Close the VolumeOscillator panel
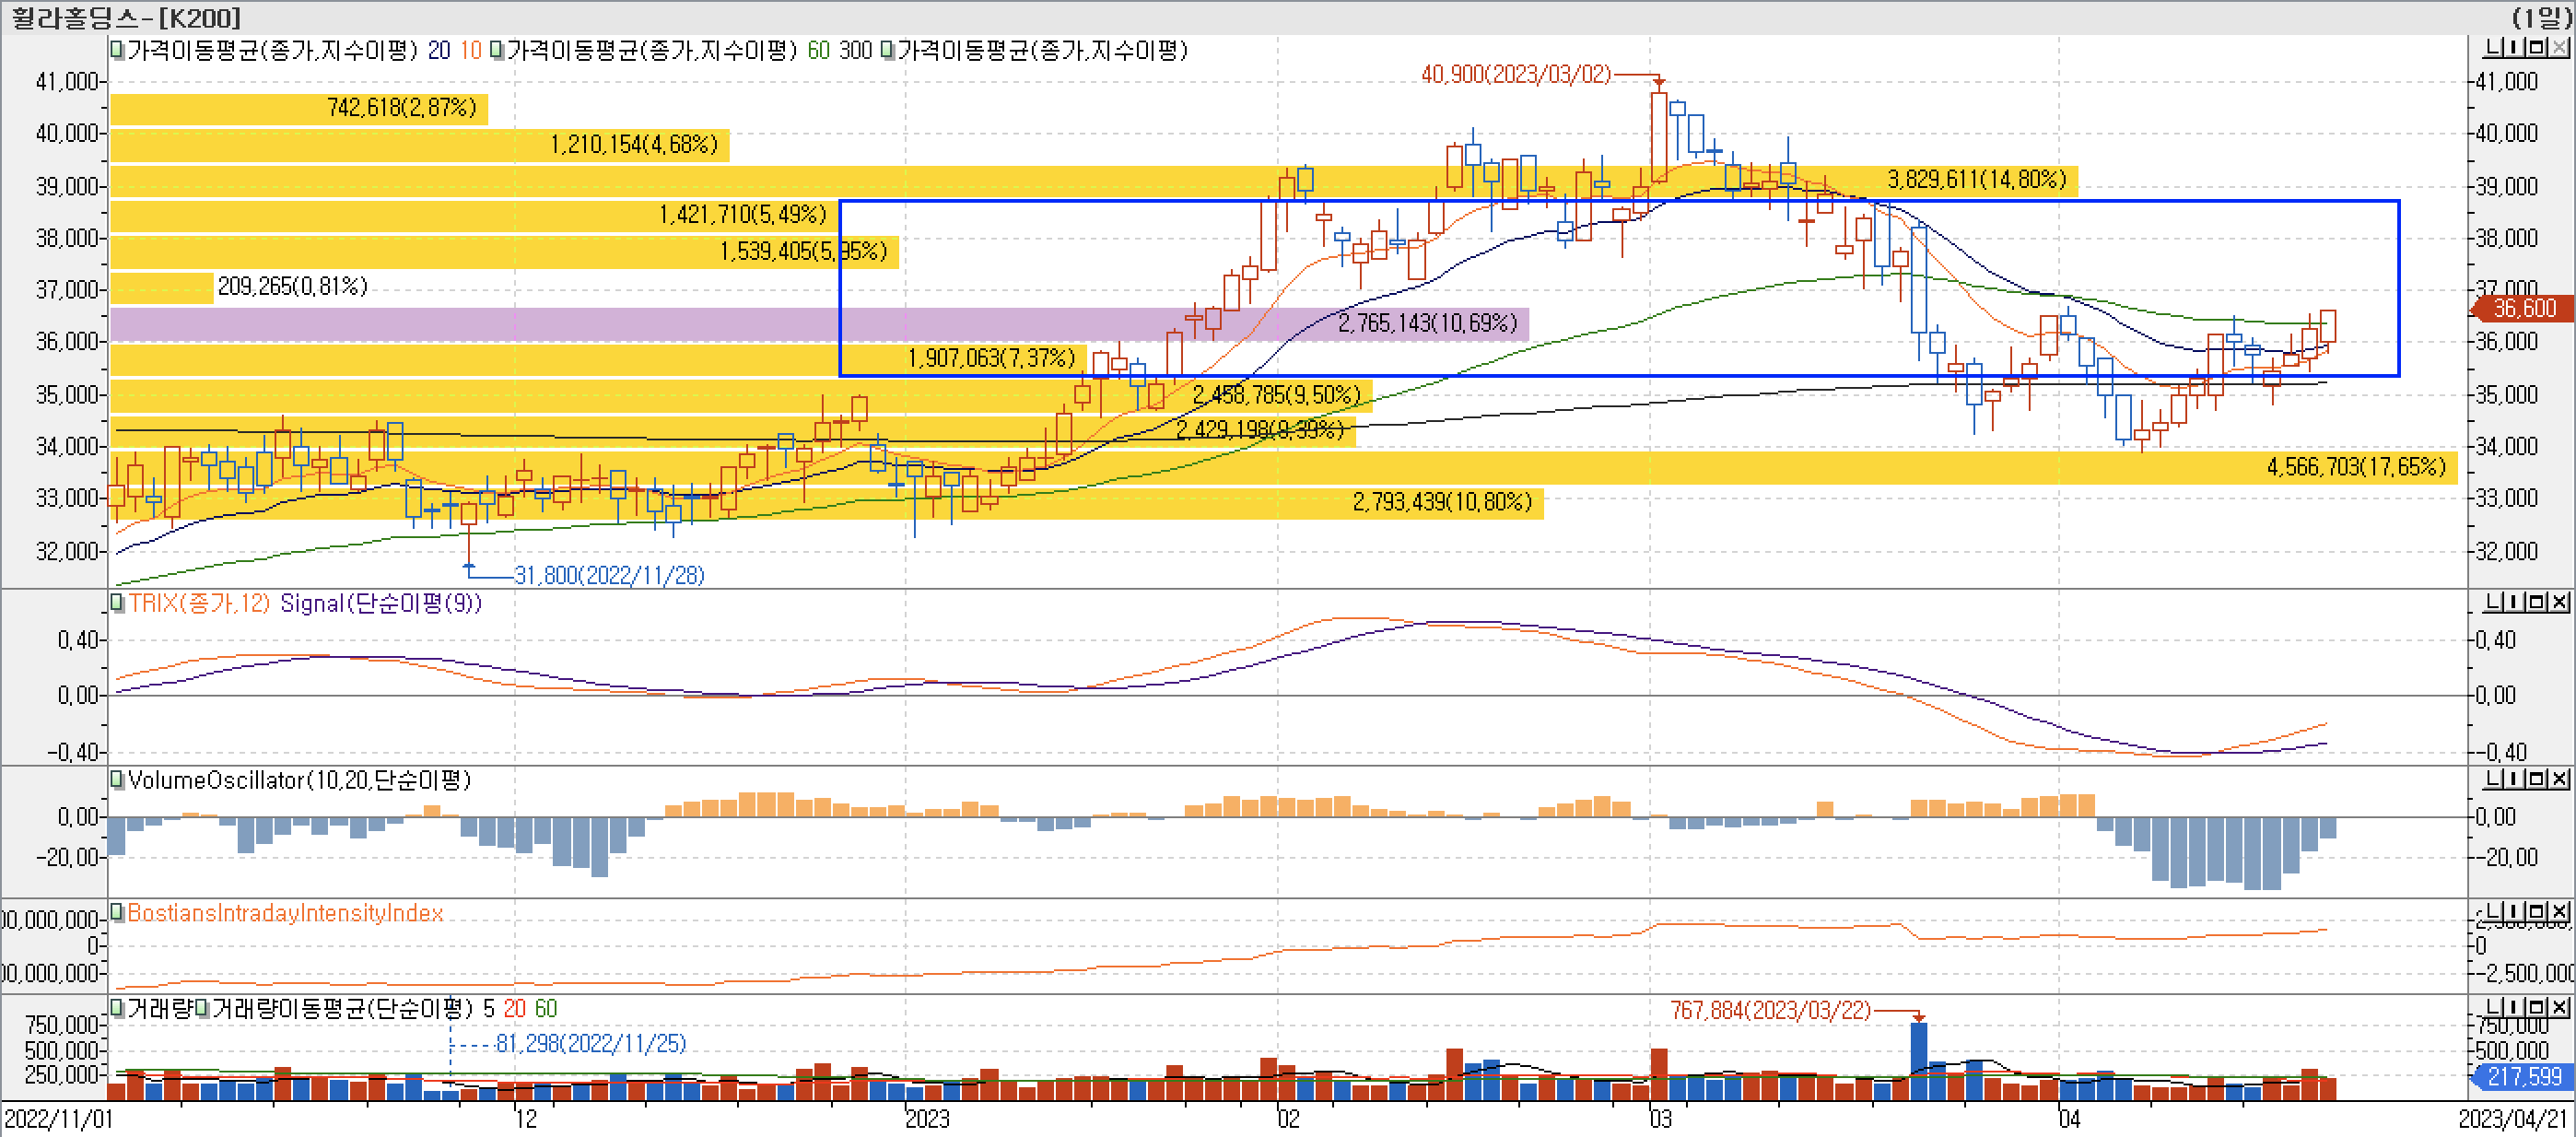Screen dimensions: 2576x1137 pyautogui.click(x=2558, y=779)
